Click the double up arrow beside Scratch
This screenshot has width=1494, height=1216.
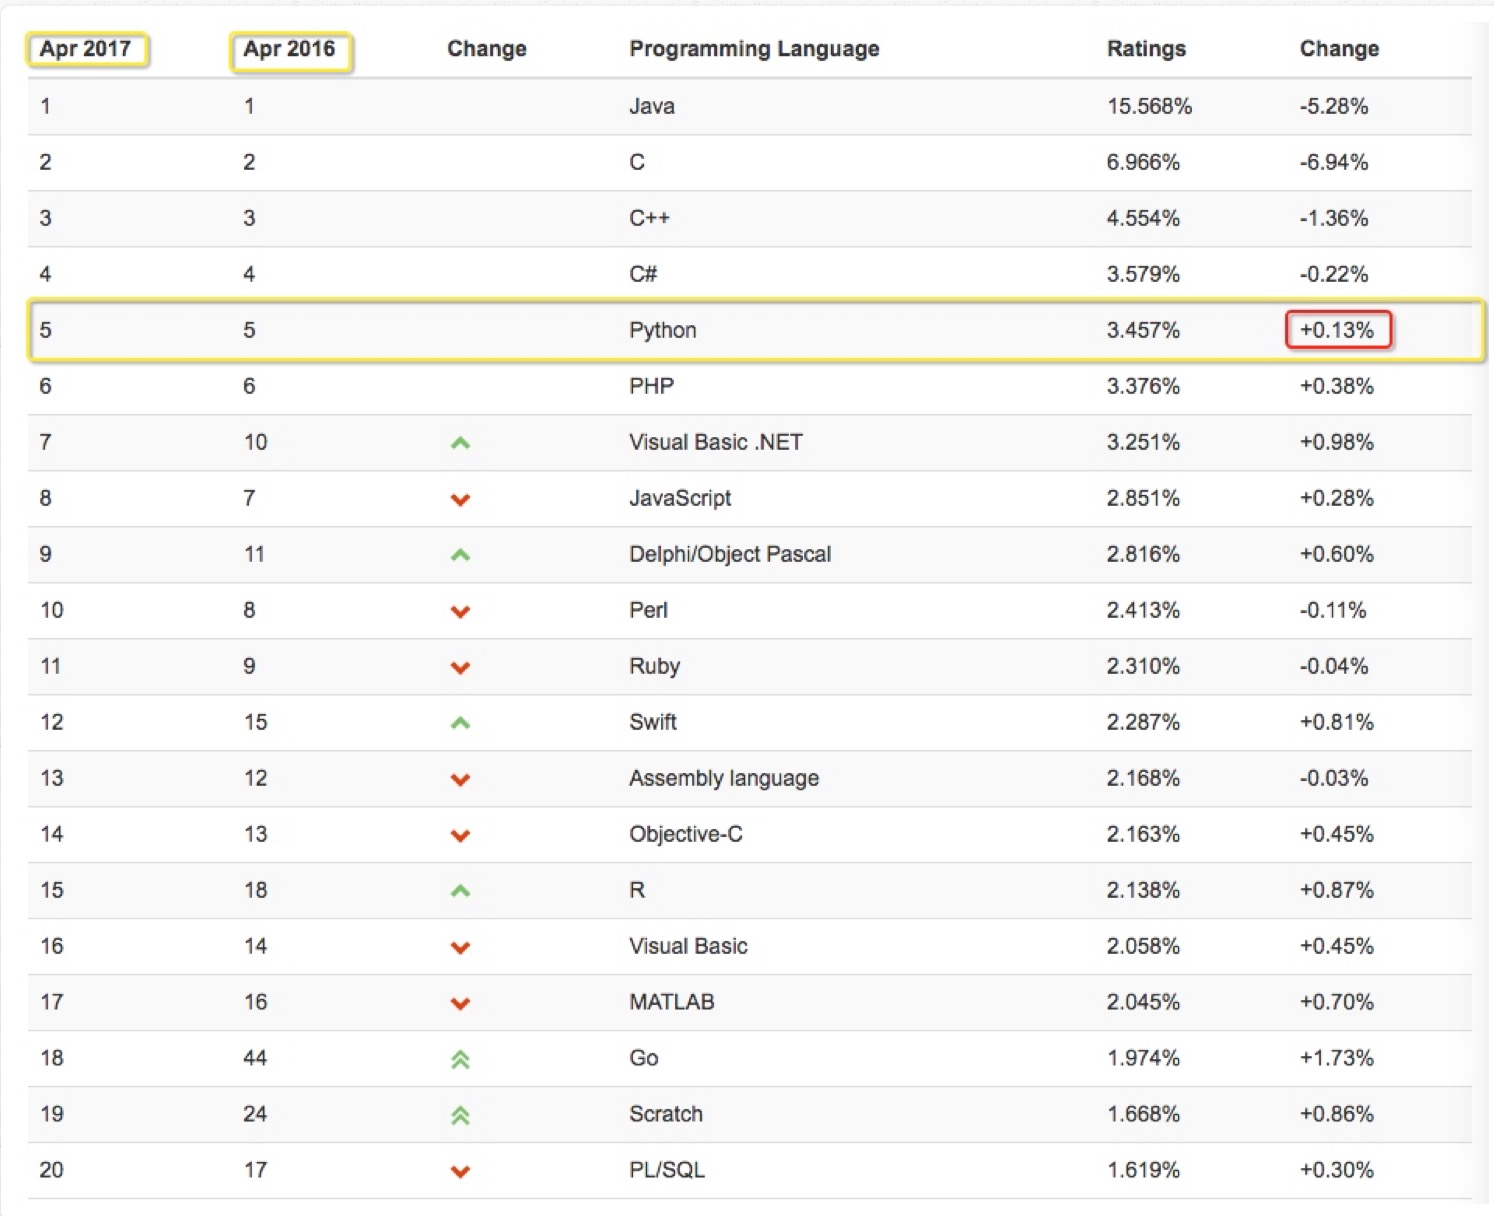tap(461, 1115)
